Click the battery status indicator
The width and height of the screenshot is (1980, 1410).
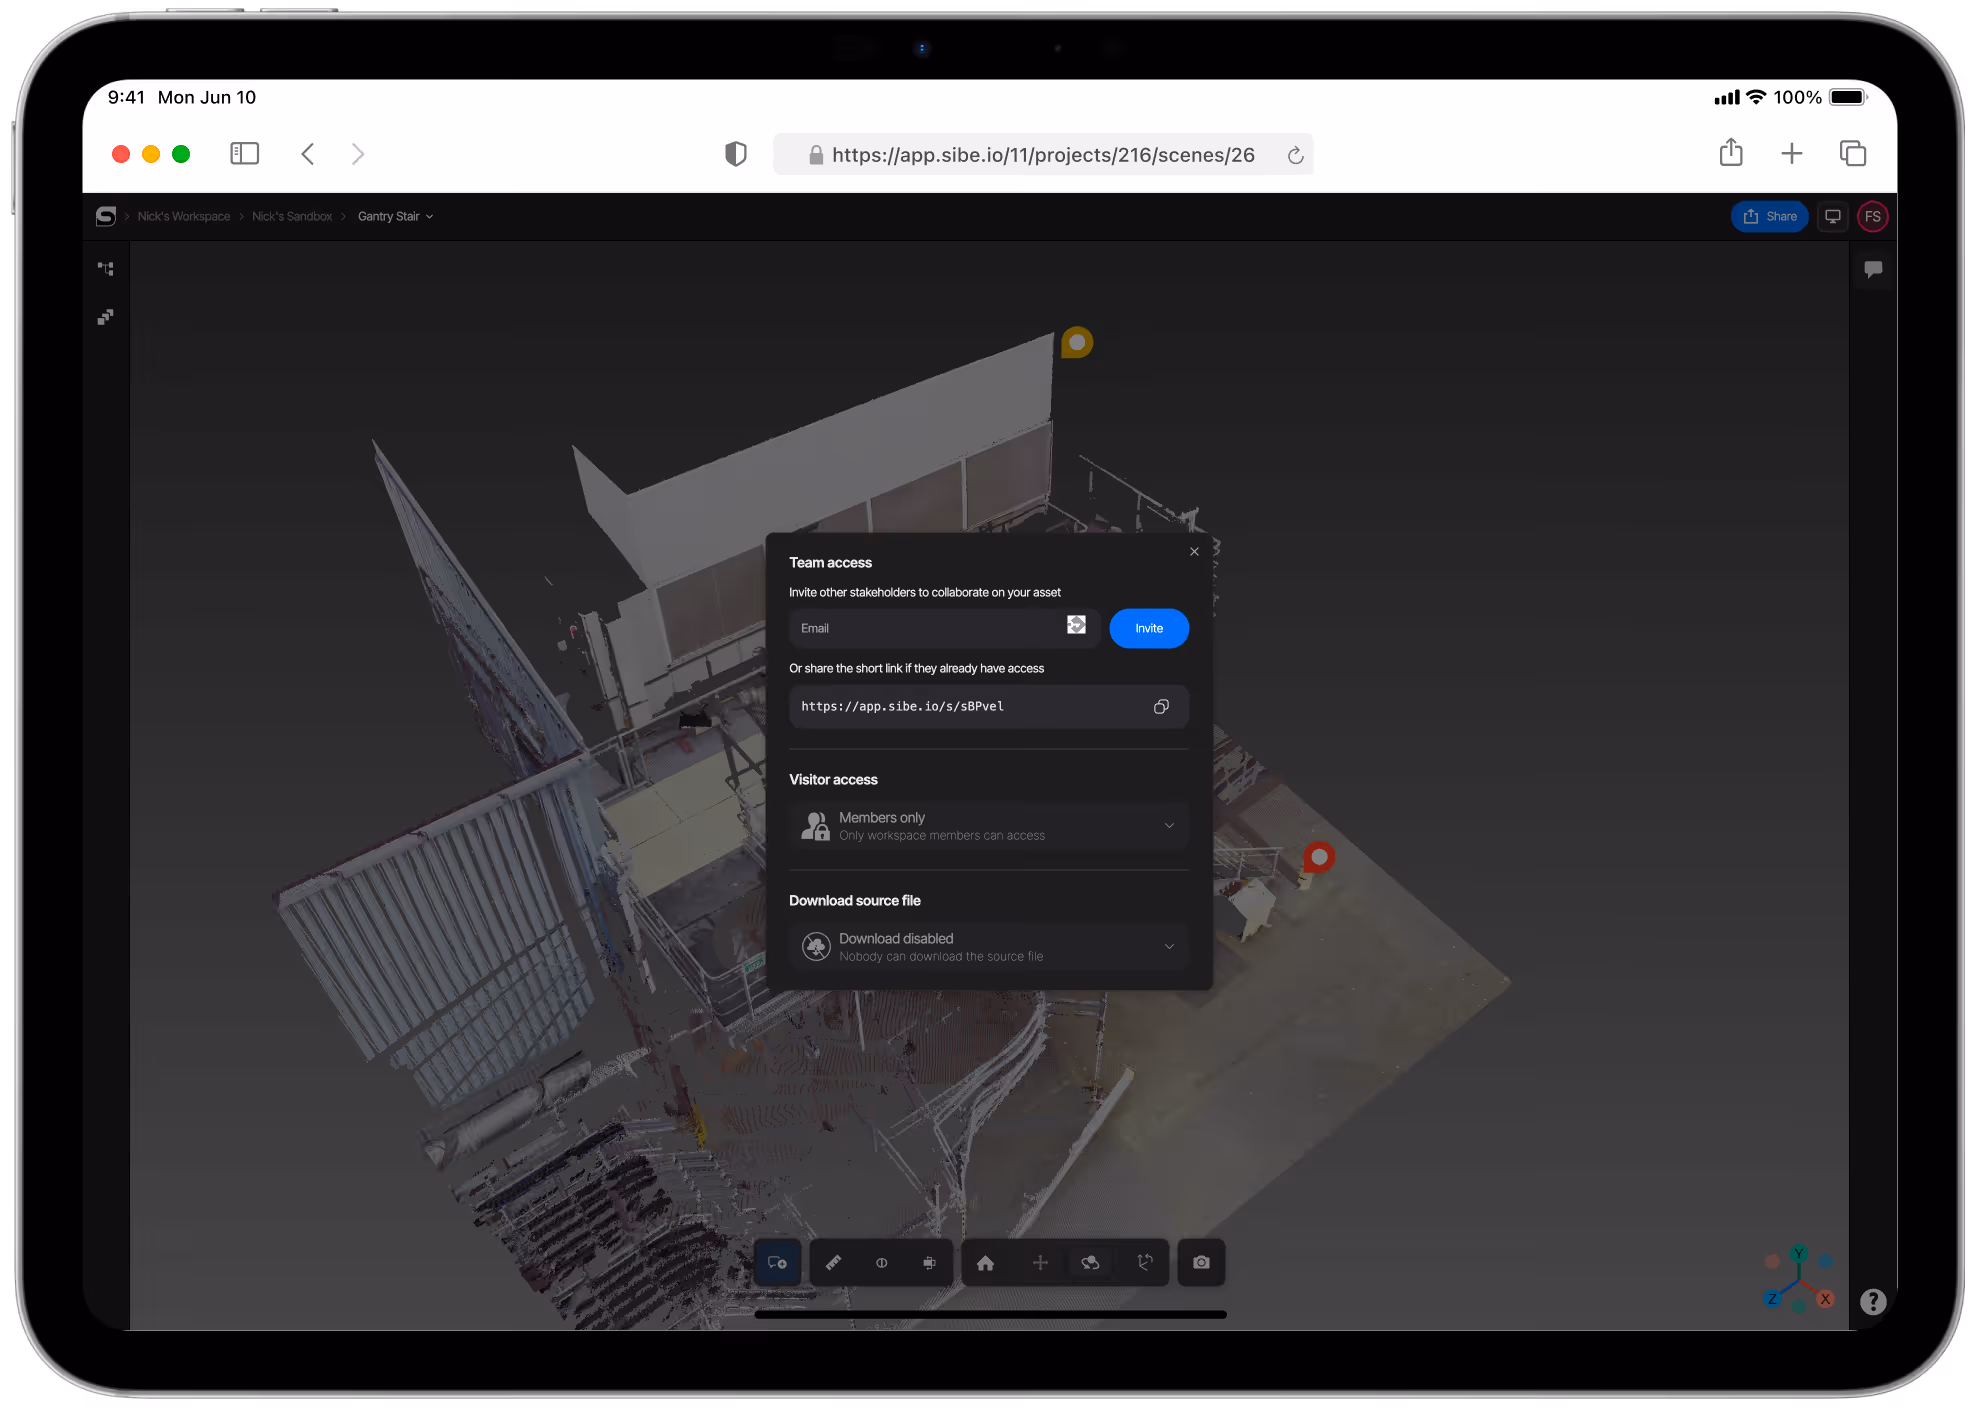click(x=1848, y=97)
